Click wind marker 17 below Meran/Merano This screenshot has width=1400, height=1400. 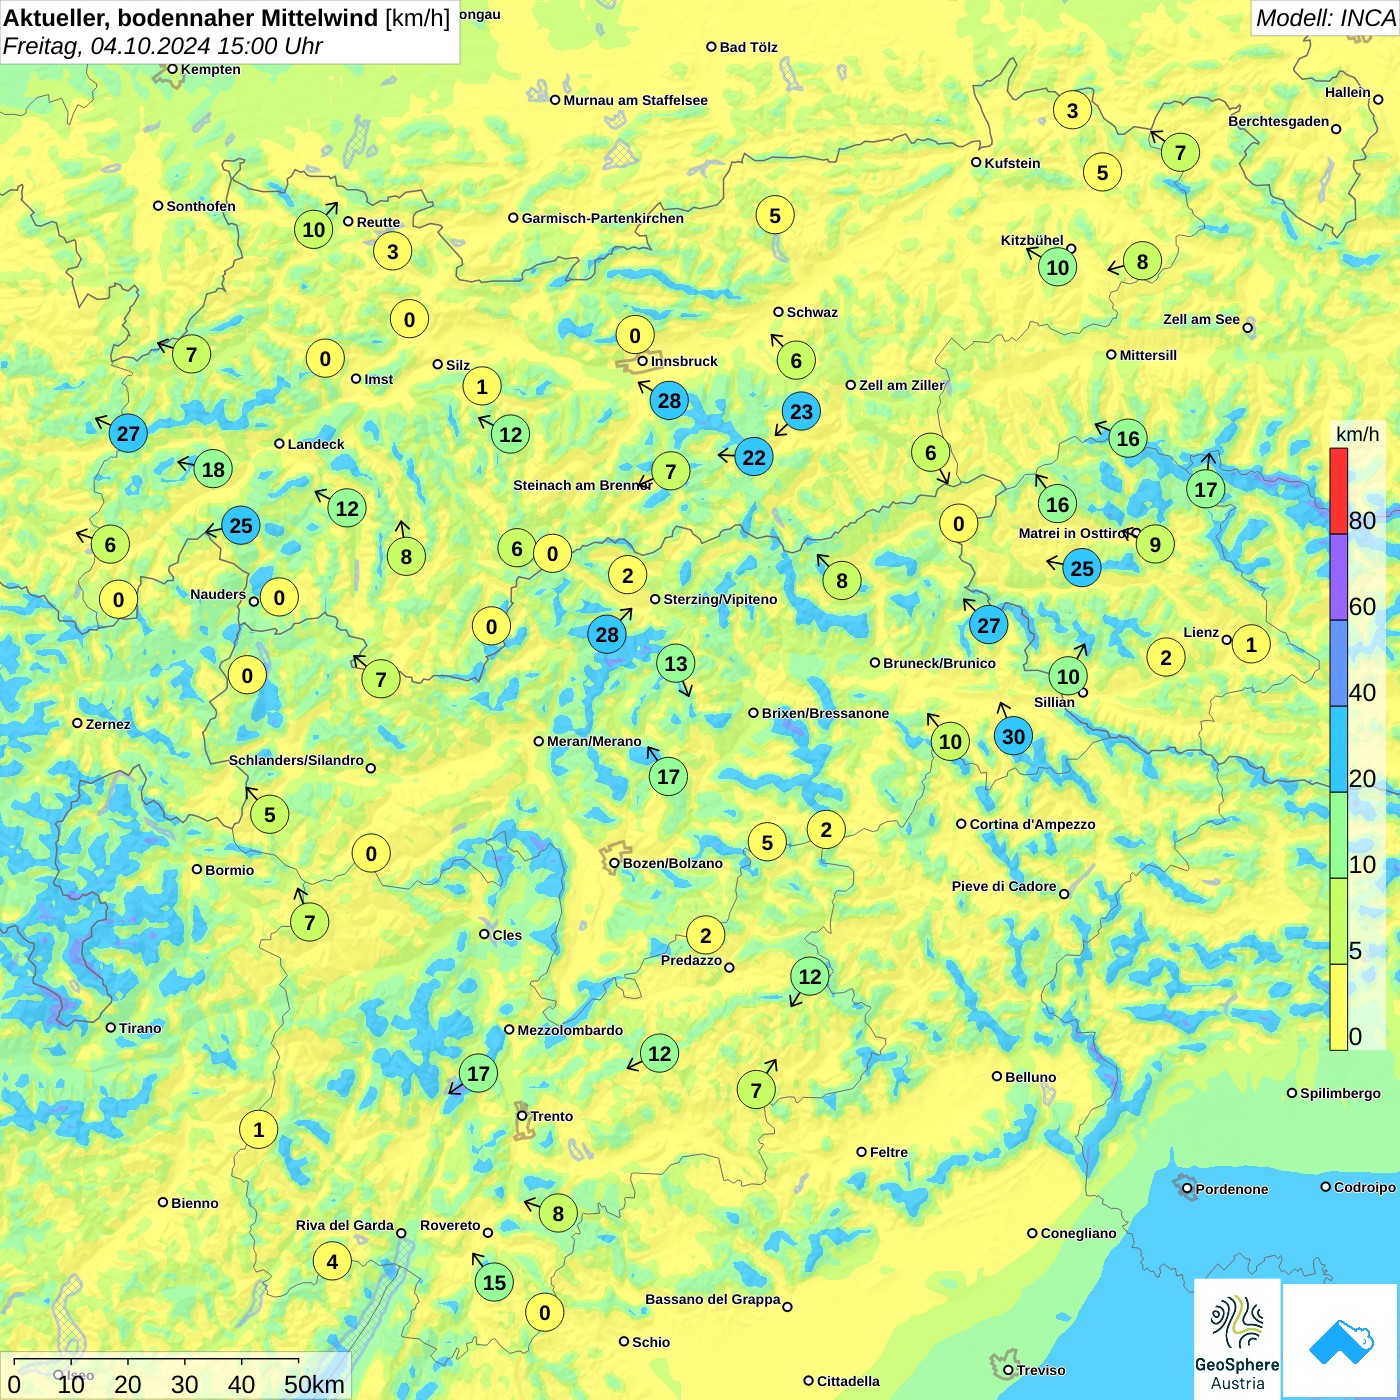(668, 776)
